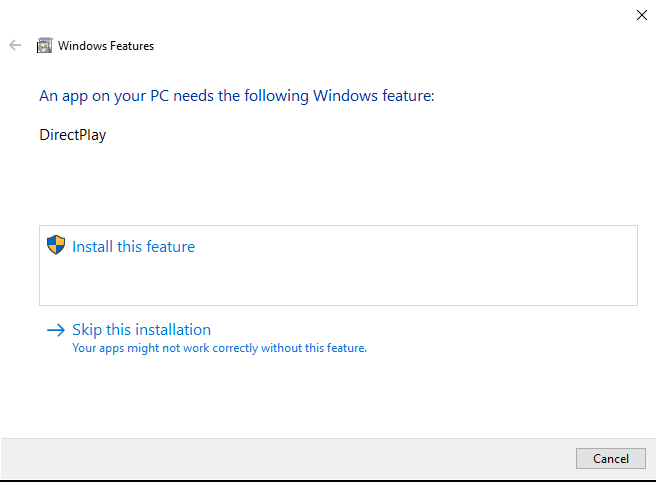
Task: Click the blue arrow beside Skip this installation
Action: pyautogui.click(x=56, y=330)
